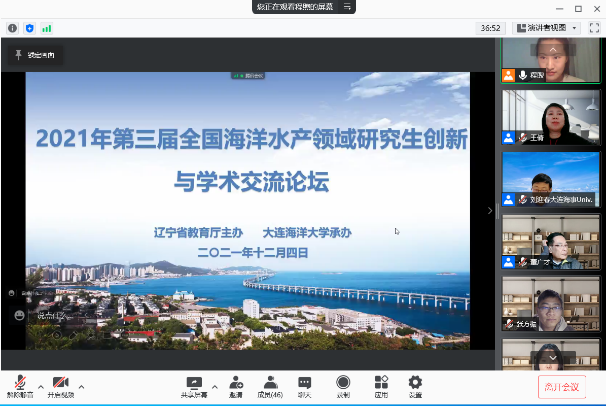This screenshot has width=606, height=406.
Task: Click the slide title 2021年第三届全国海洋水产领域研究生创新
Action: tap(252, 139)
